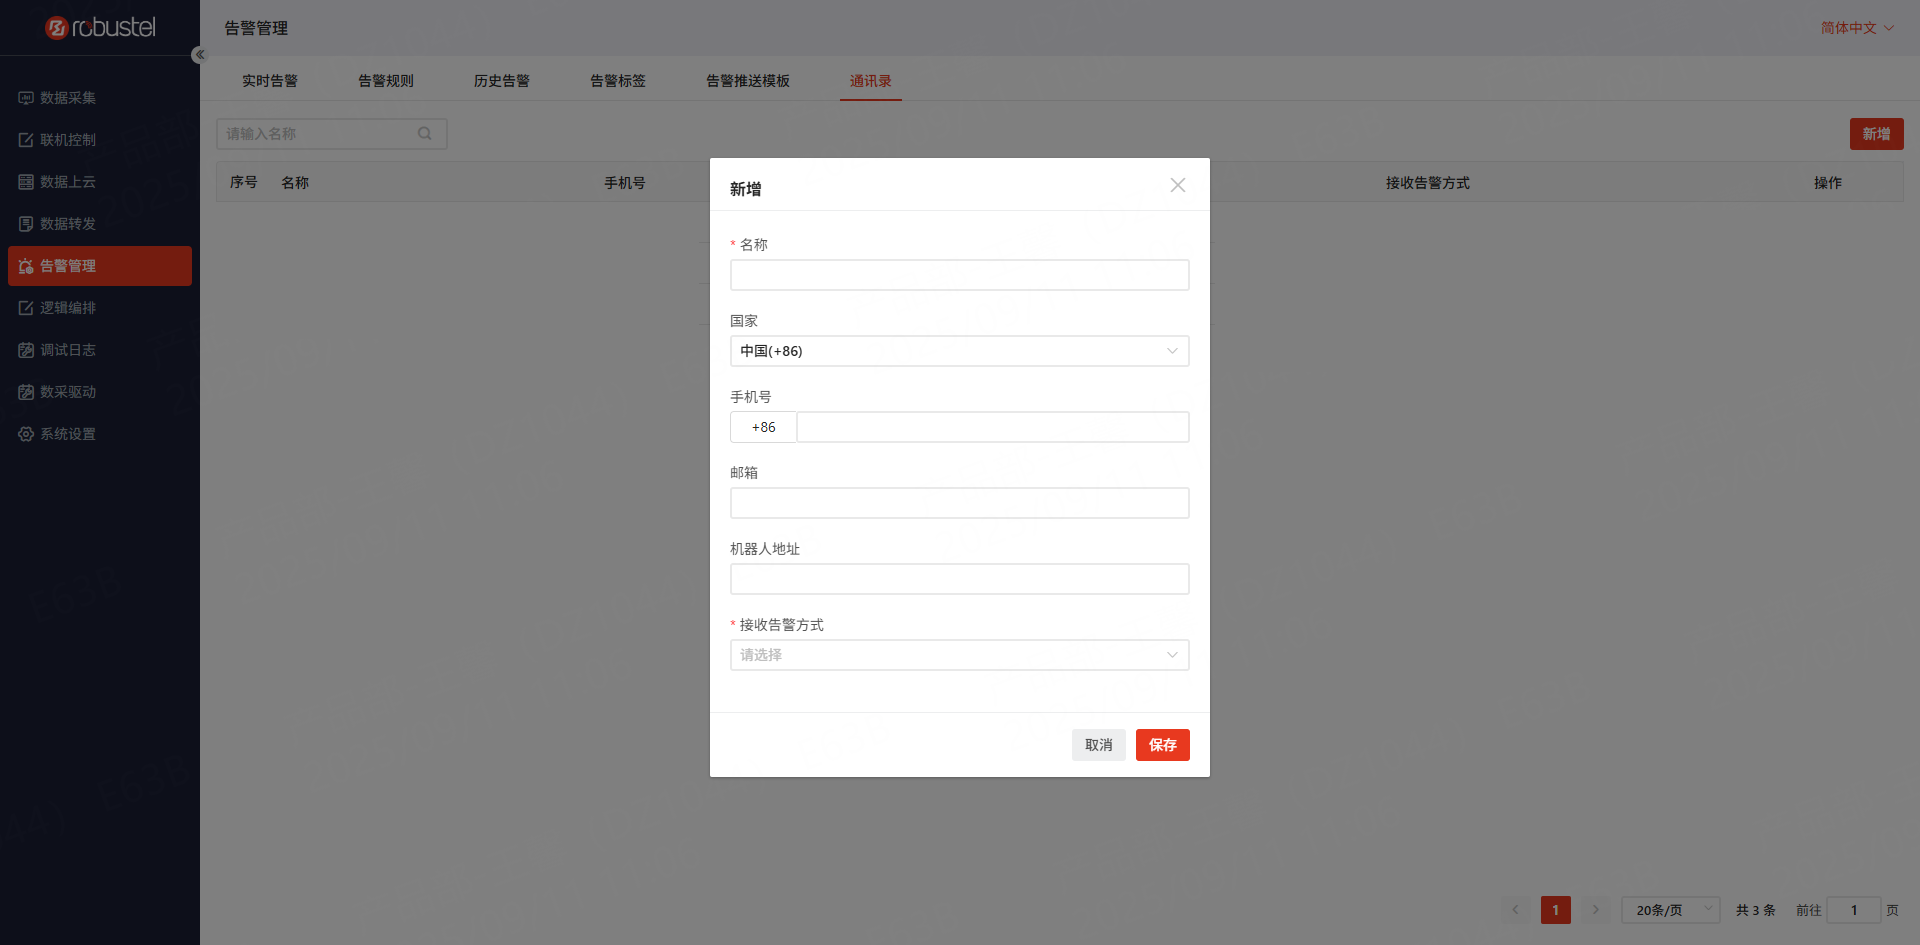Click the 数据采集 sidebar icon
The width and height of the screenshot is (1920, 945).
26,98
